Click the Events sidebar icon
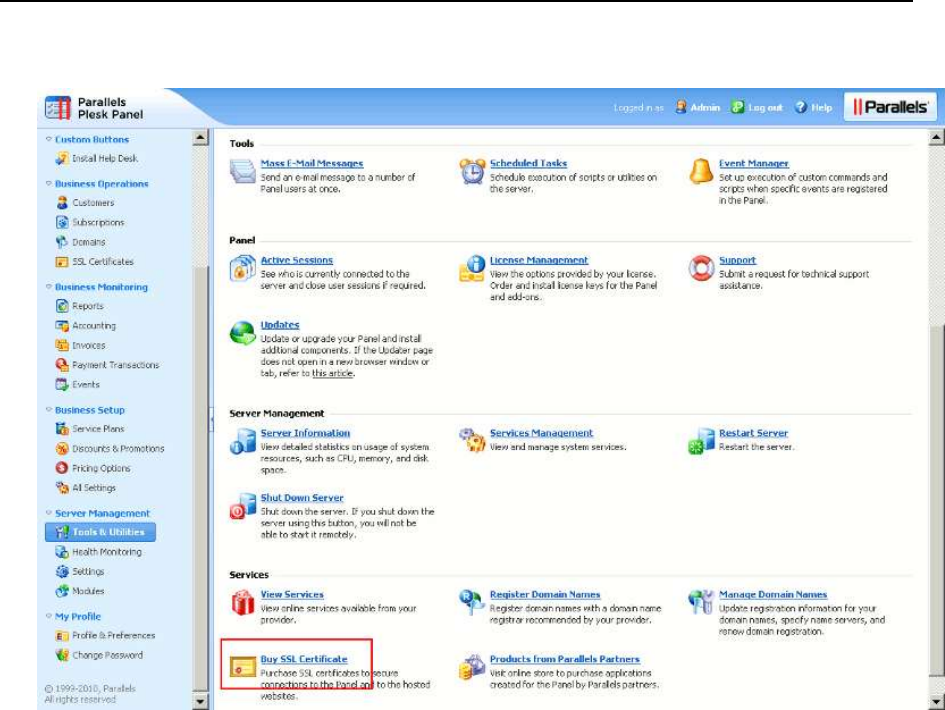The image size is (945, 710). pos(62,384)
